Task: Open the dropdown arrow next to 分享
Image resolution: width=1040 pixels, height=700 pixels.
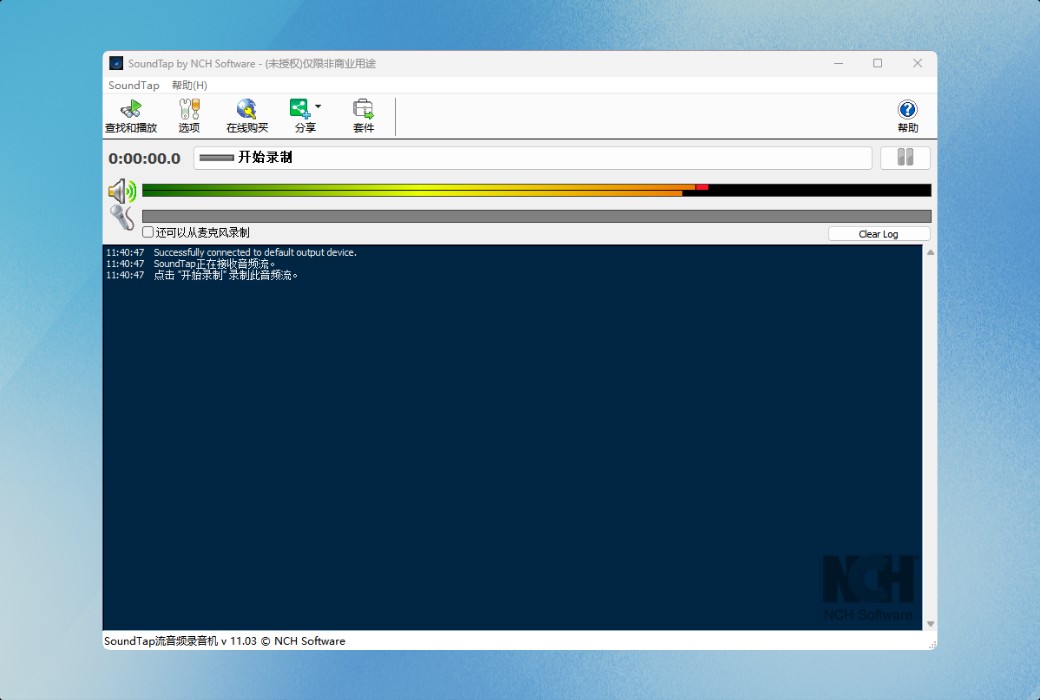Action: 317,105
